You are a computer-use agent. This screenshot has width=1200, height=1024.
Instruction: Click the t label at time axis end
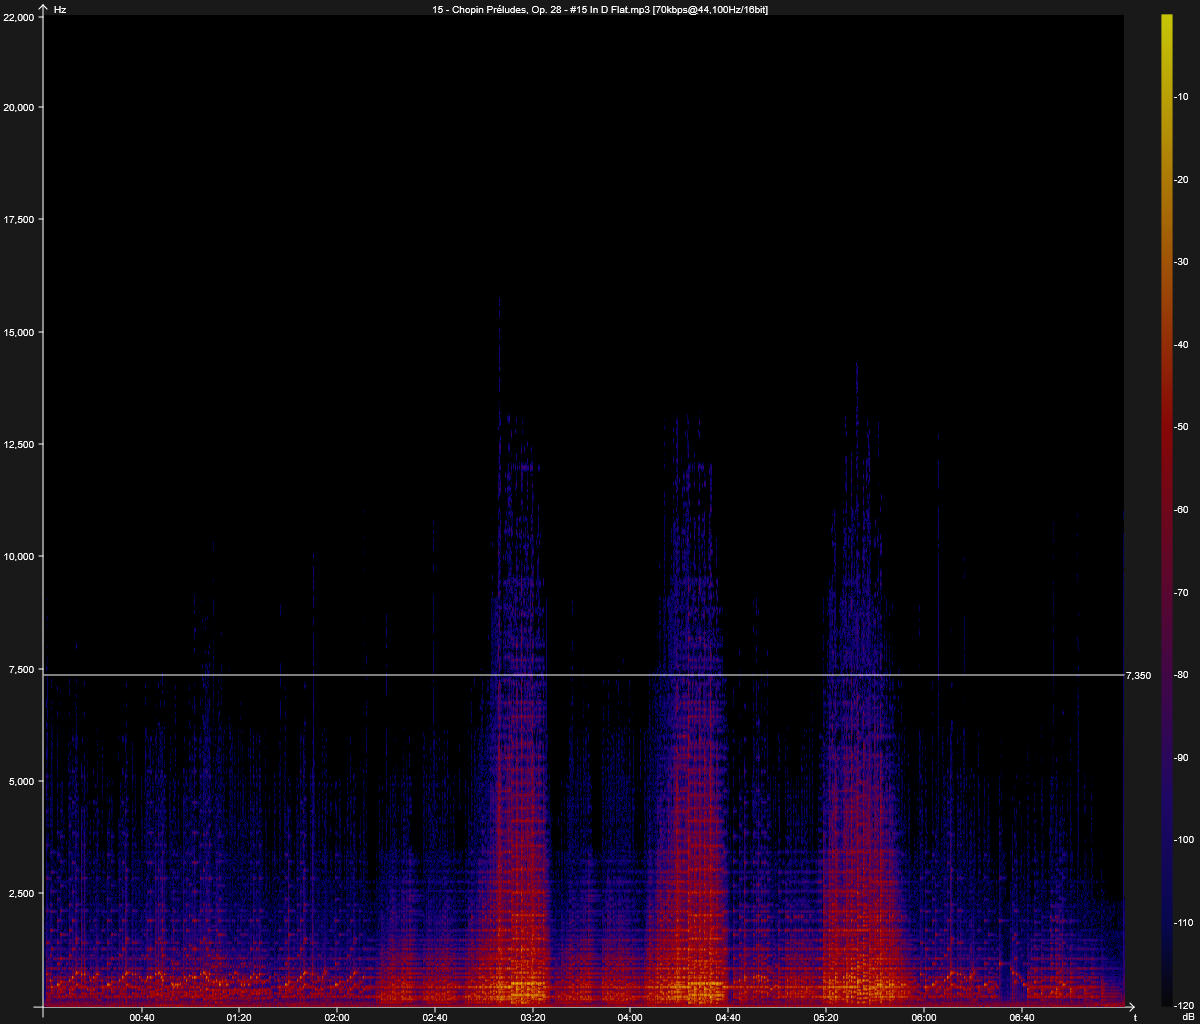[x=1134, y=1017]
